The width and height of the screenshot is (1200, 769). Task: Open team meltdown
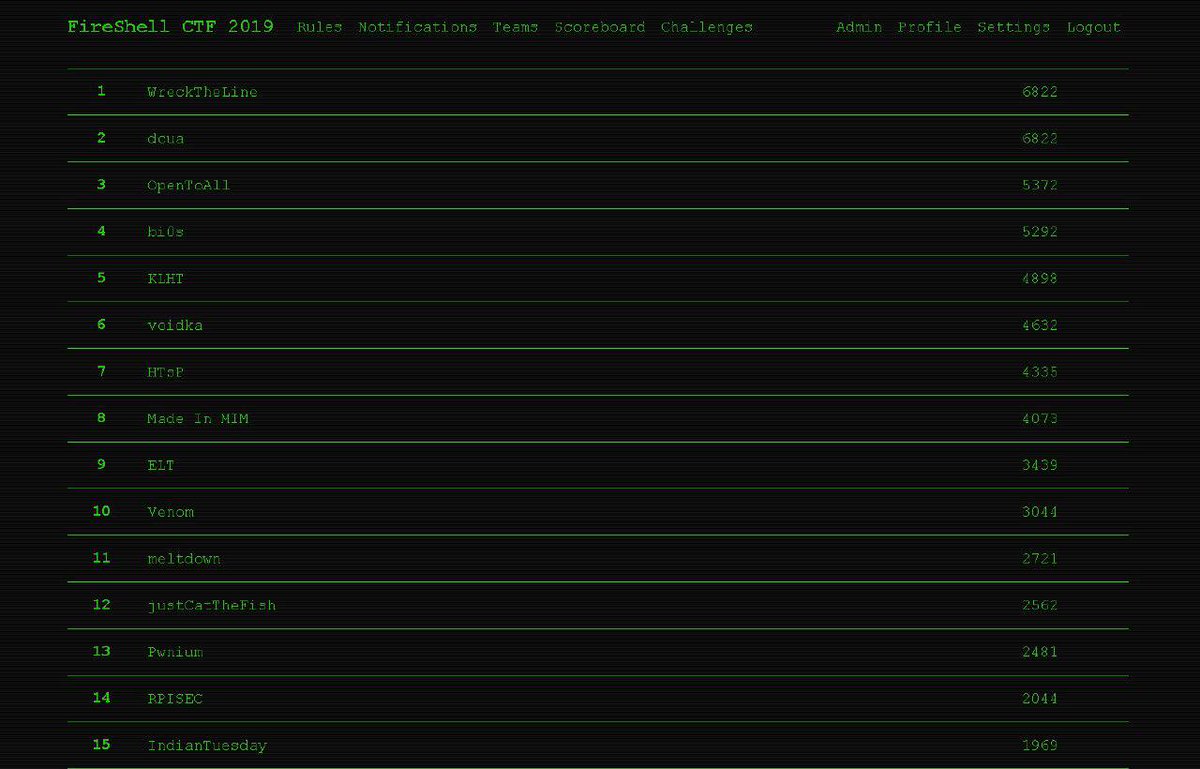point(184,559)
